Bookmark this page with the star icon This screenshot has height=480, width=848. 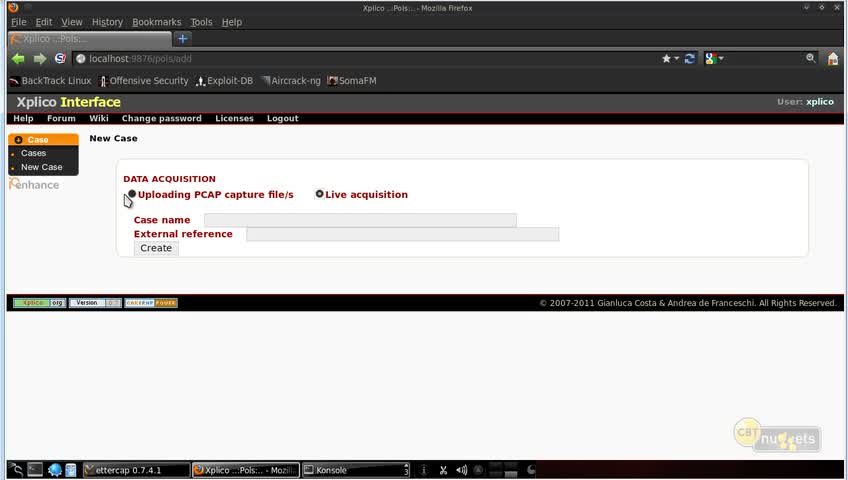pos(666,58)
